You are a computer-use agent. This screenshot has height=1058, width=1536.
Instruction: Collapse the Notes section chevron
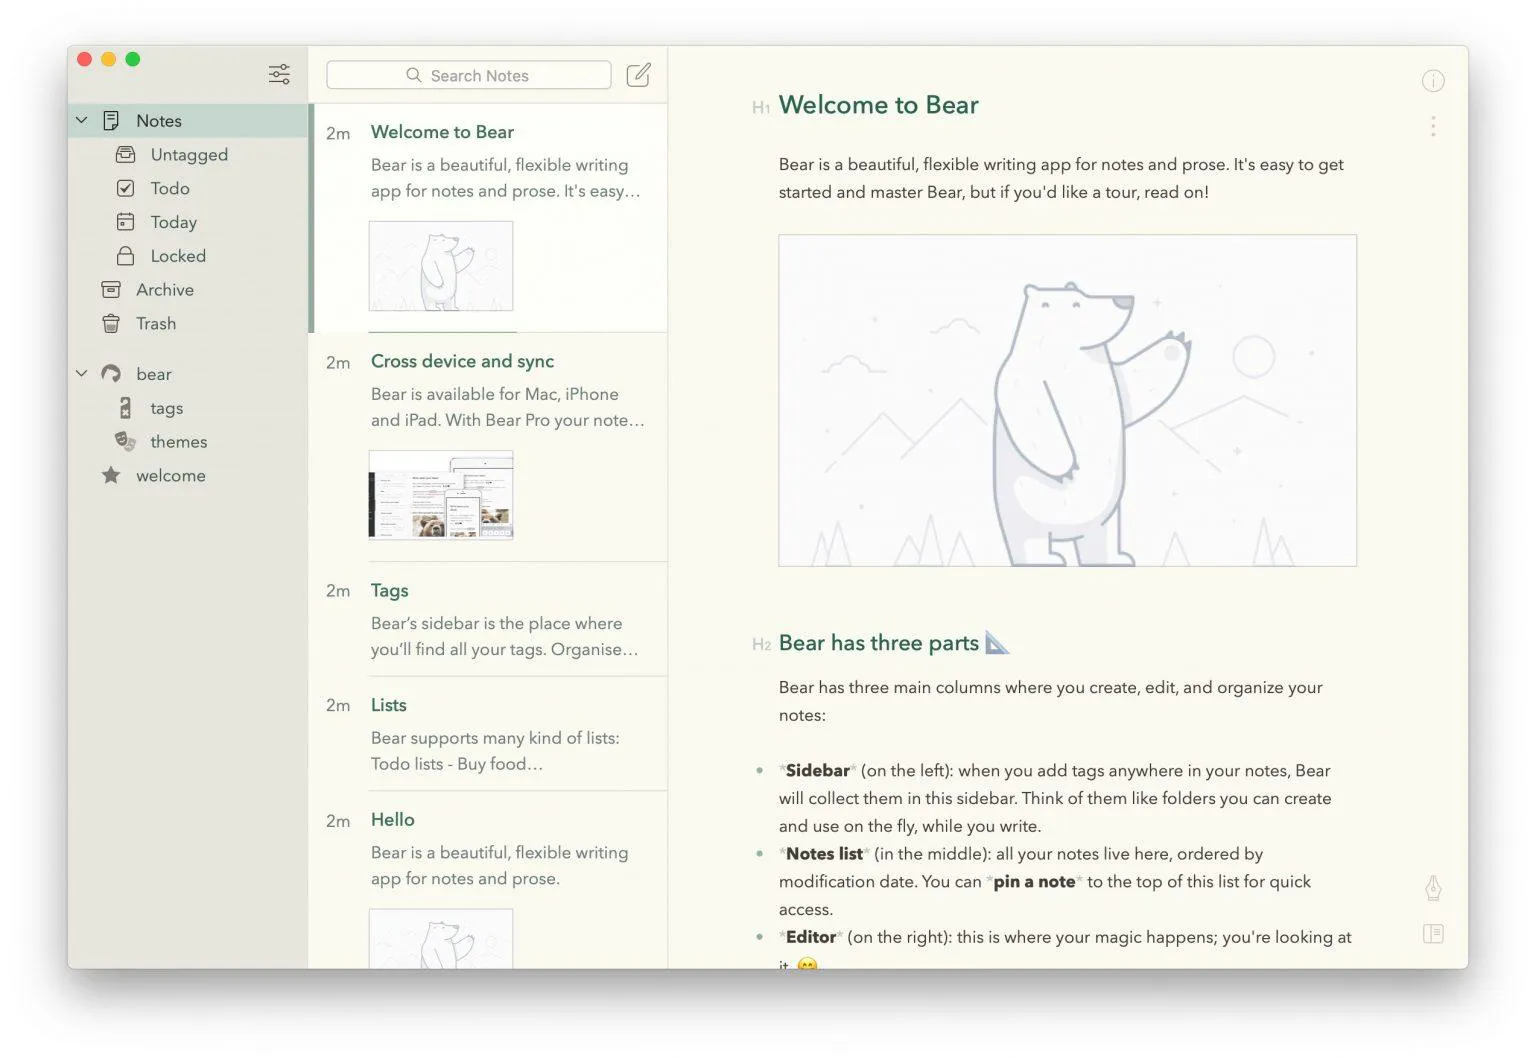(x=82, y=120)
